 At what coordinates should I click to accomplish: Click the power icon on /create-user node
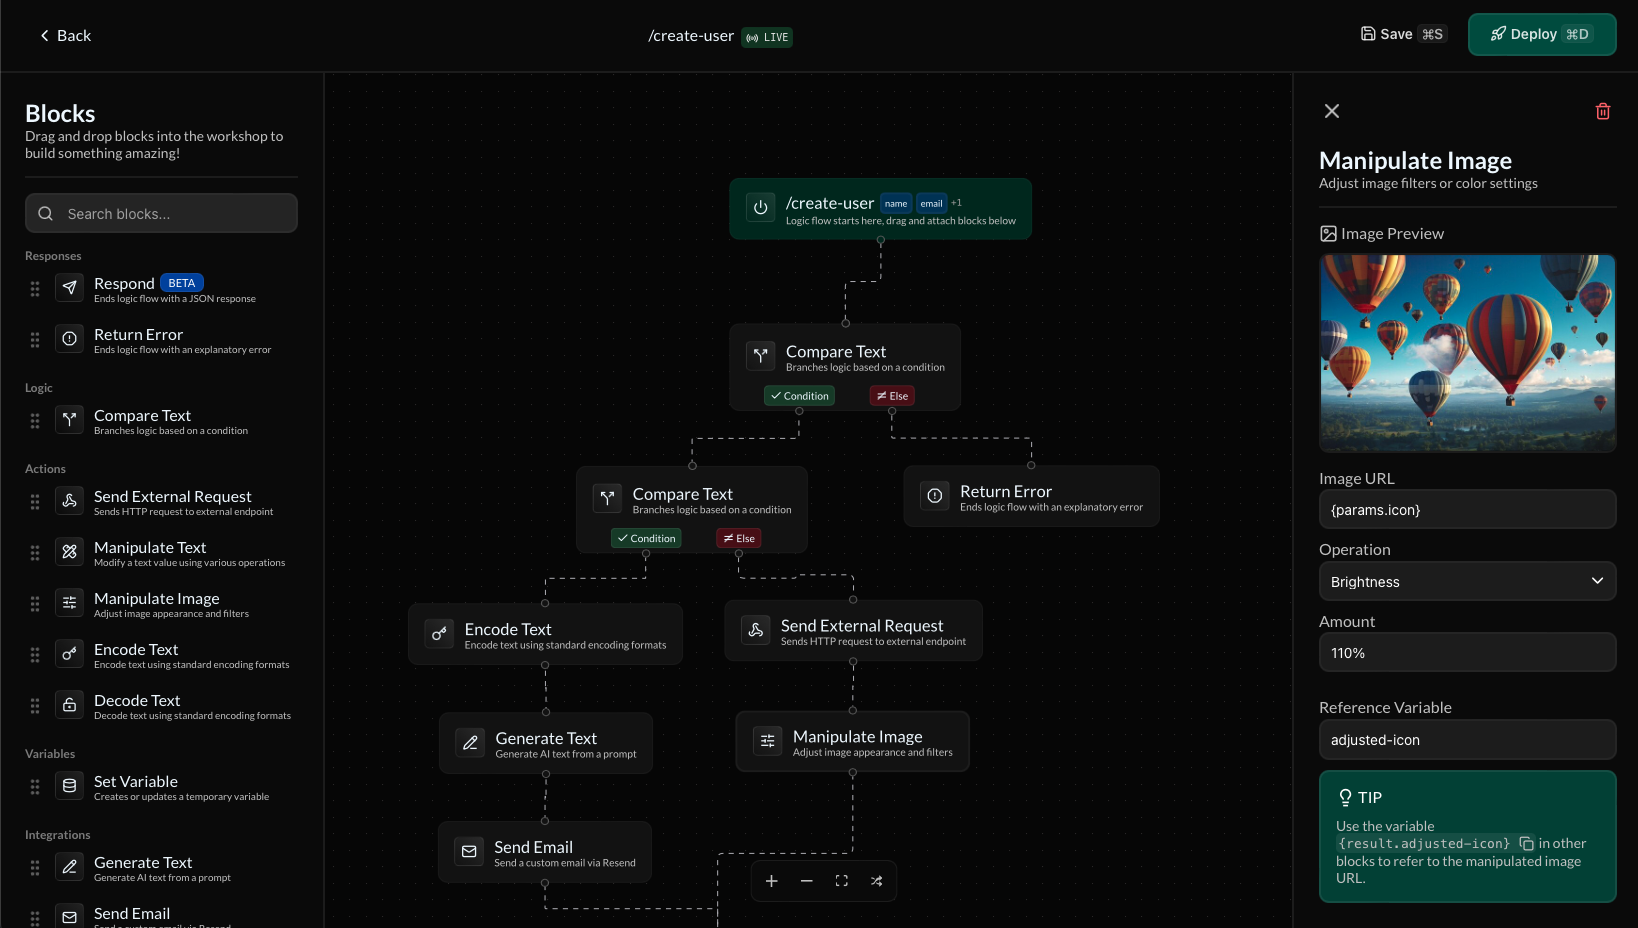click(x=760, y=208)
